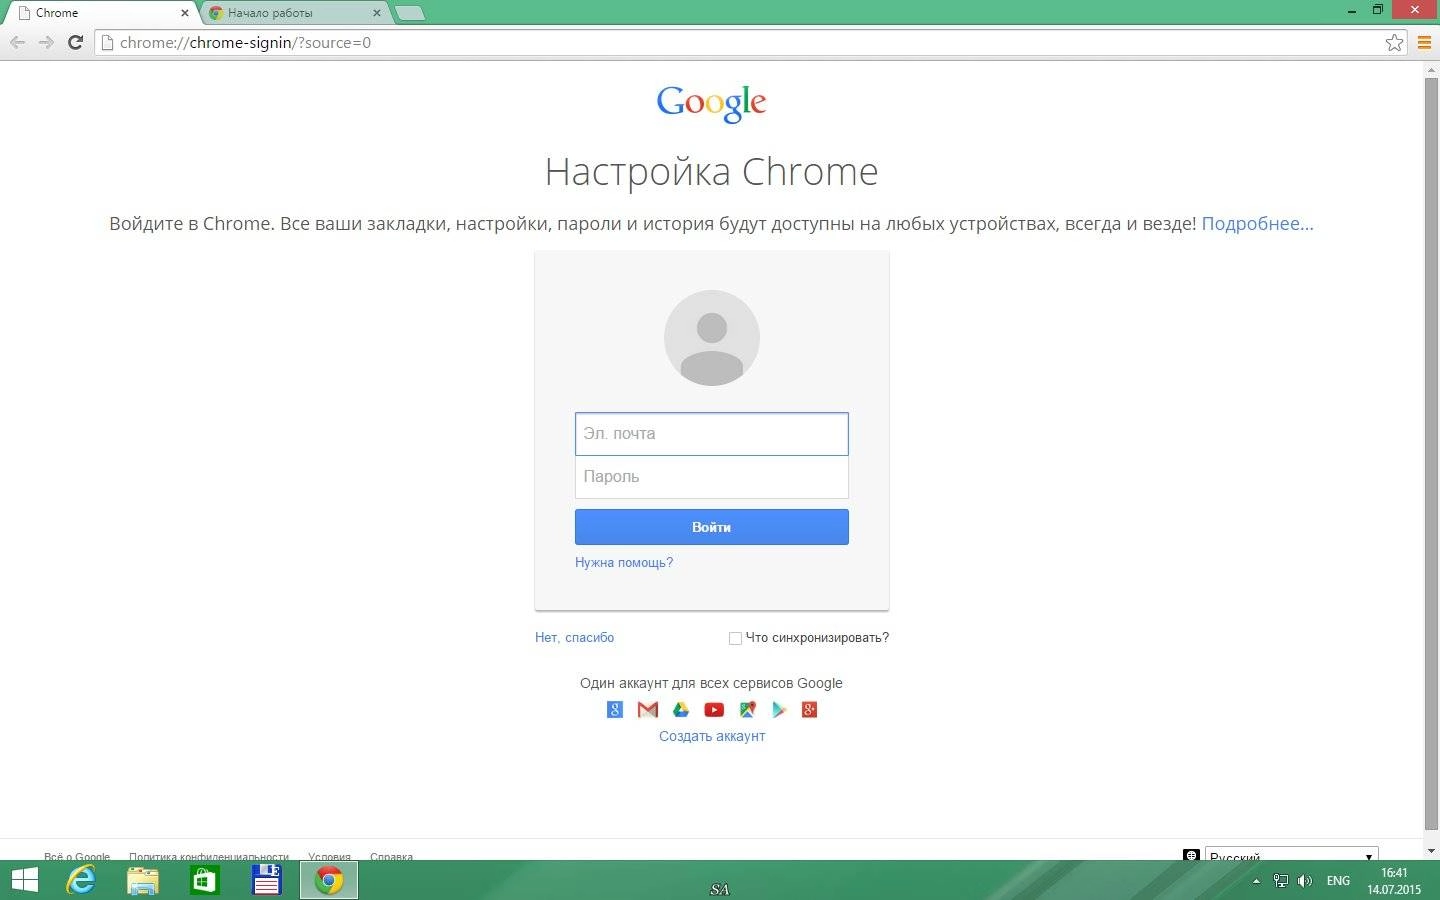Click the browser back arrow
Image resolution: width=1440 pixels, height=900 pixels.
pos(17,42)
